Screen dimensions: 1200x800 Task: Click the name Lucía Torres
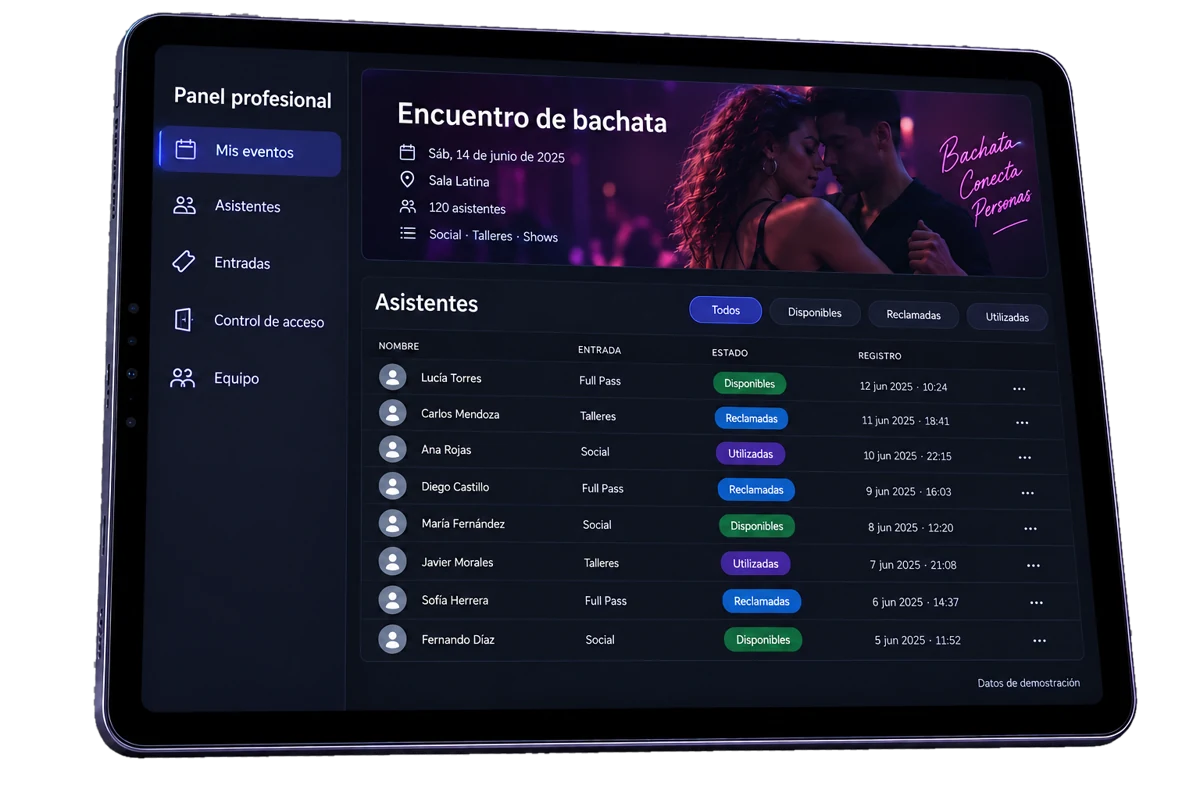(451, 378)
